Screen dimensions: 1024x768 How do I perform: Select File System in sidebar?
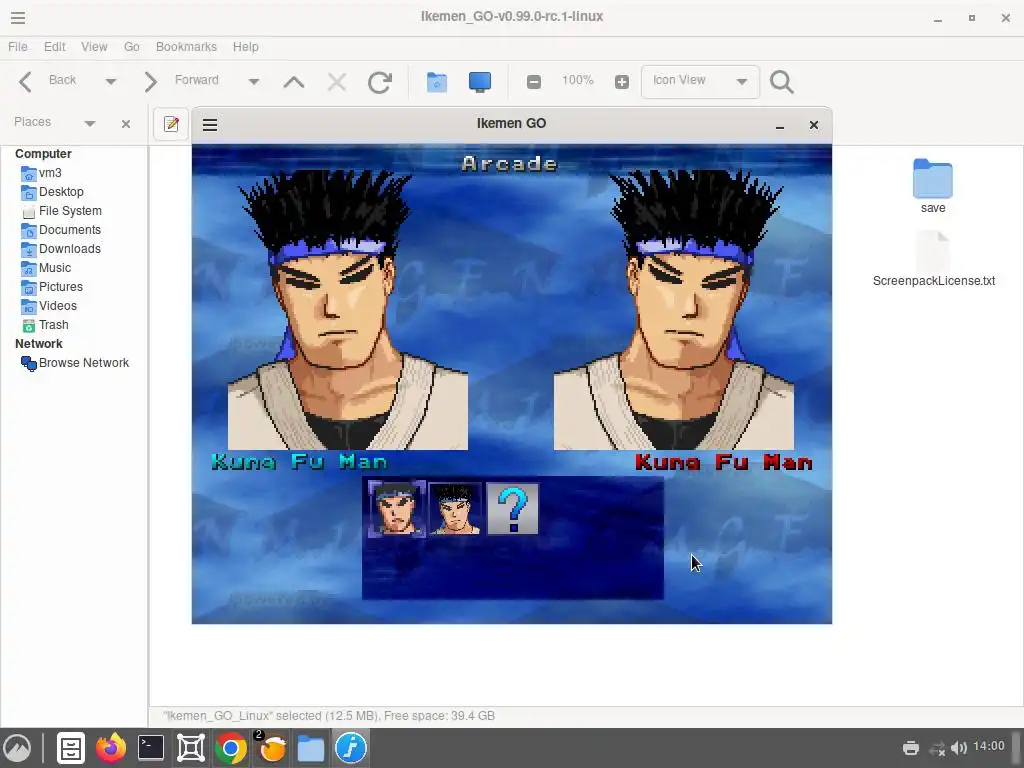pyautogui.click(x=61, y=211)
